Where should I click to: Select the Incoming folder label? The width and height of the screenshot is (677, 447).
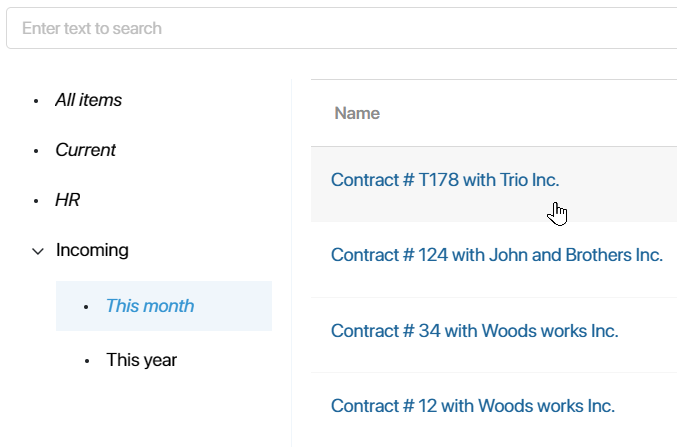point(92,250)
